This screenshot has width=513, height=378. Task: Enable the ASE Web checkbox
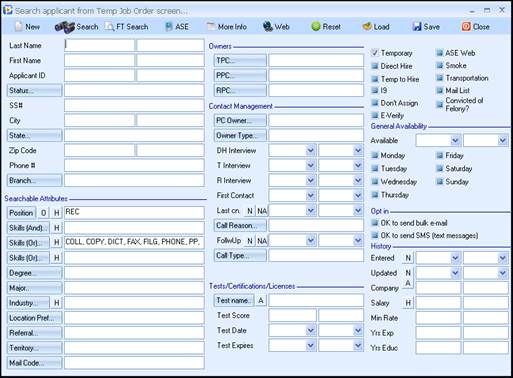pyautogui.click(x=440, y=53)
